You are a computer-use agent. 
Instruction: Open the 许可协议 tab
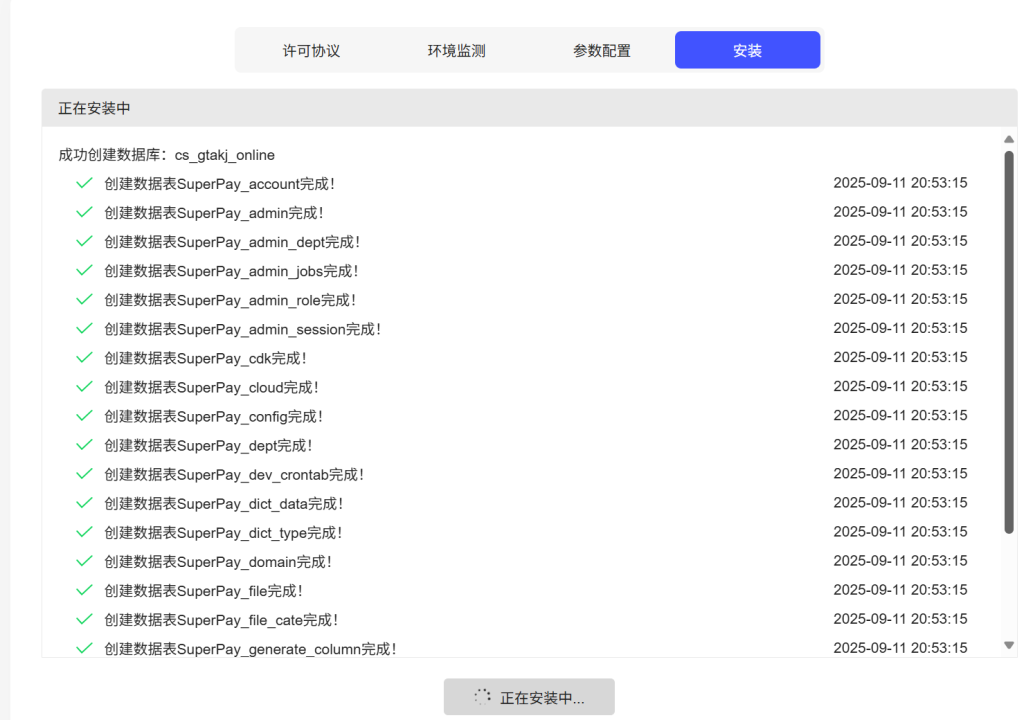[x=311, y=50]
